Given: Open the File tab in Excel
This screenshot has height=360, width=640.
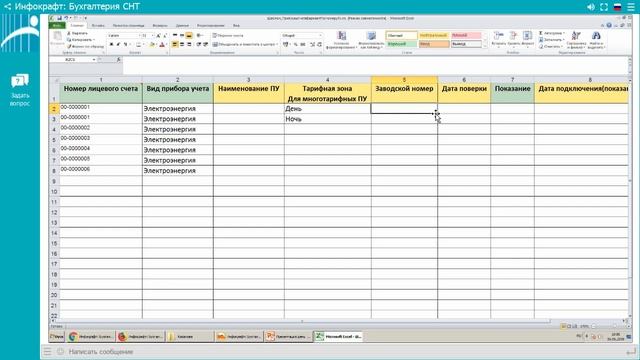Looking at the screenshot, I should click(57, 25).
